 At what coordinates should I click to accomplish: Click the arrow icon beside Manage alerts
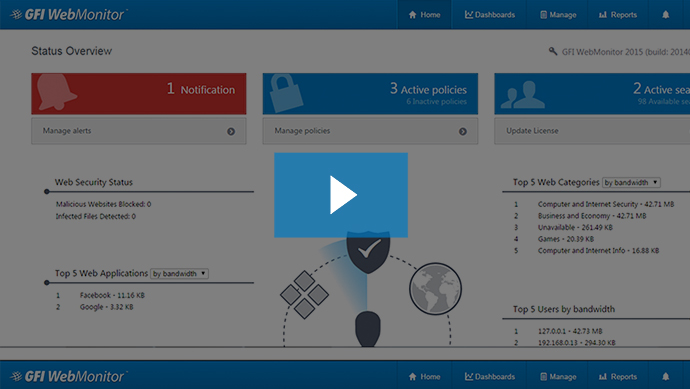(231, 131)
